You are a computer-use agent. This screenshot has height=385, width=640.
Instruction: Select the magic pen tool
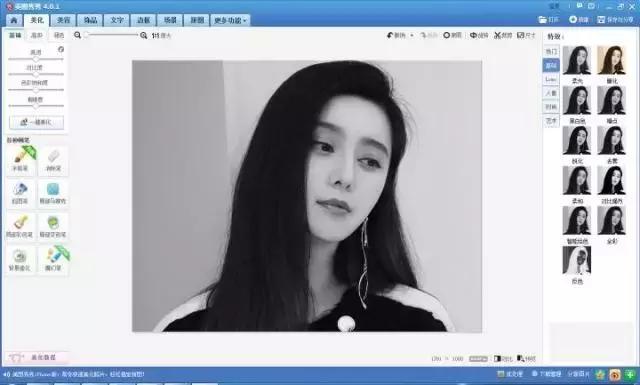(53, 260)
